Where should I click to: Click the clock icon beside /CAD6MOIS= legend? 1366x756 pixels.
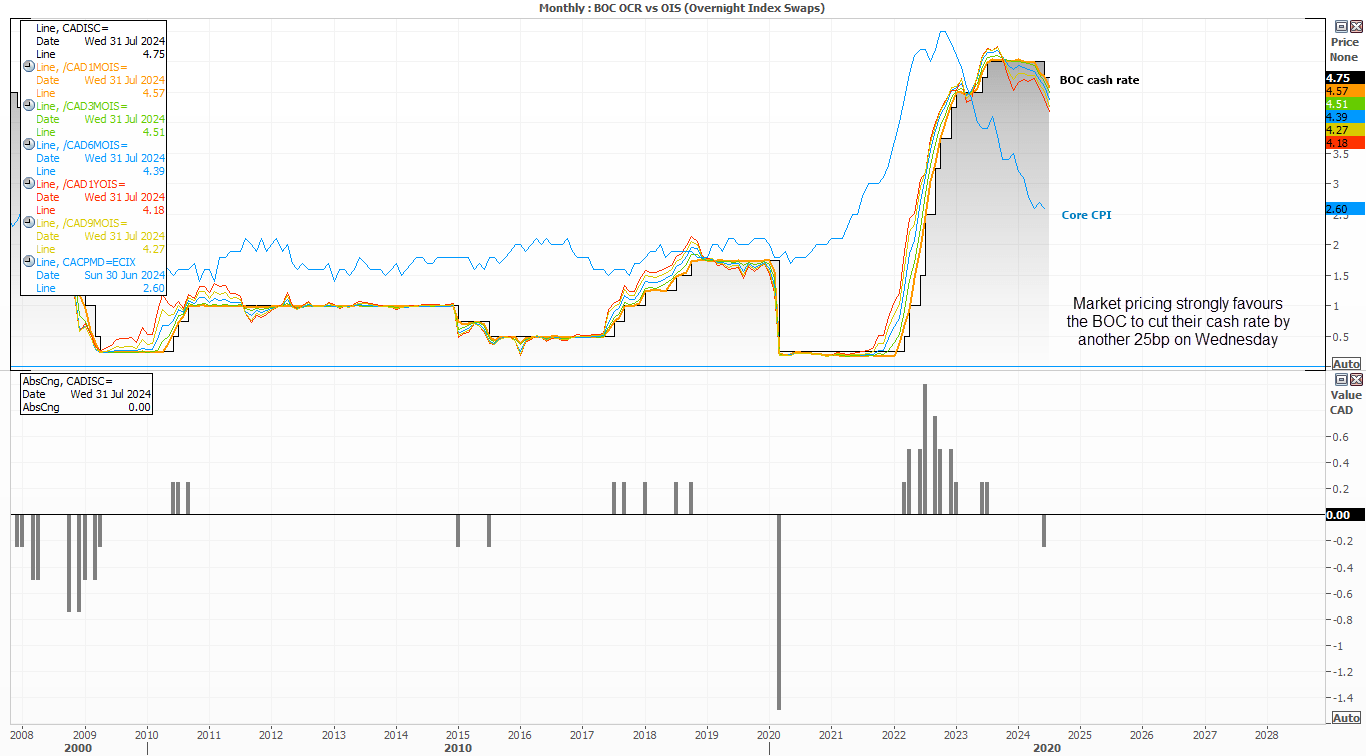(x=28, y=145)
